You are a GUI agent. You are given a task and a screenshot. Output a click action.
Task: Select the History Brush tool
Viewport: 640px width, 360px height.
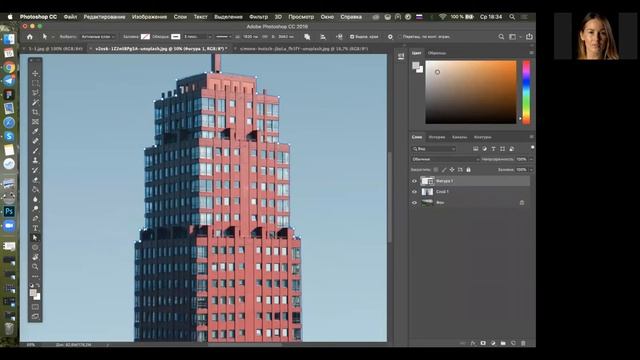click(35, 170)
